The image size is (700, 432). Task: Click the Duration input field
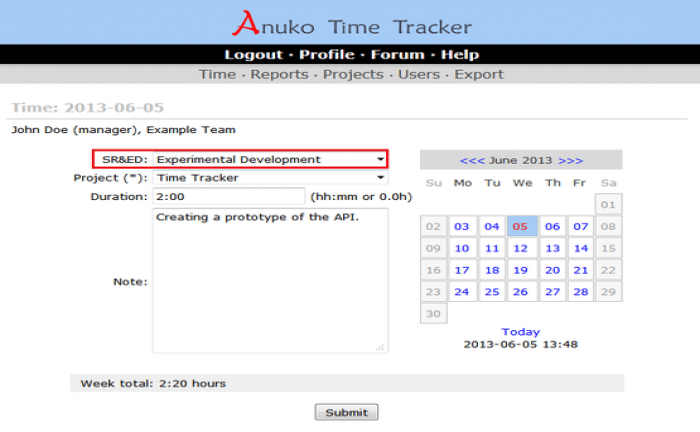tap(229, 197)
